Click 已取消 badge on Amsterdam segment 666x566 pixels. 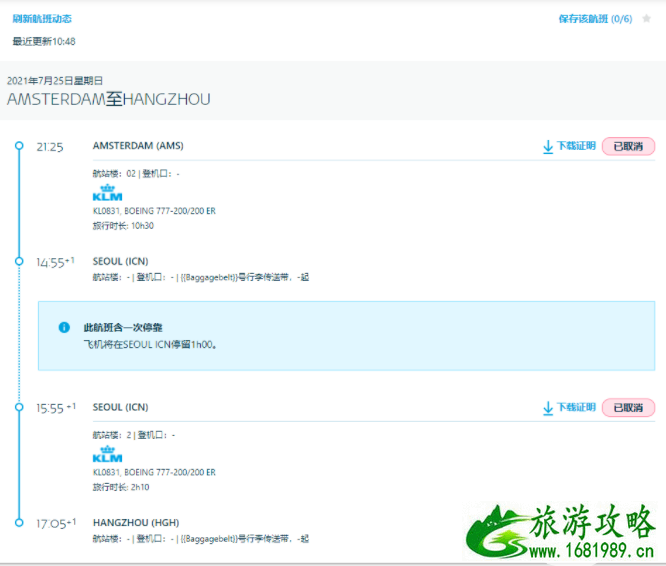pyautogui.click(x=628, y=146)
